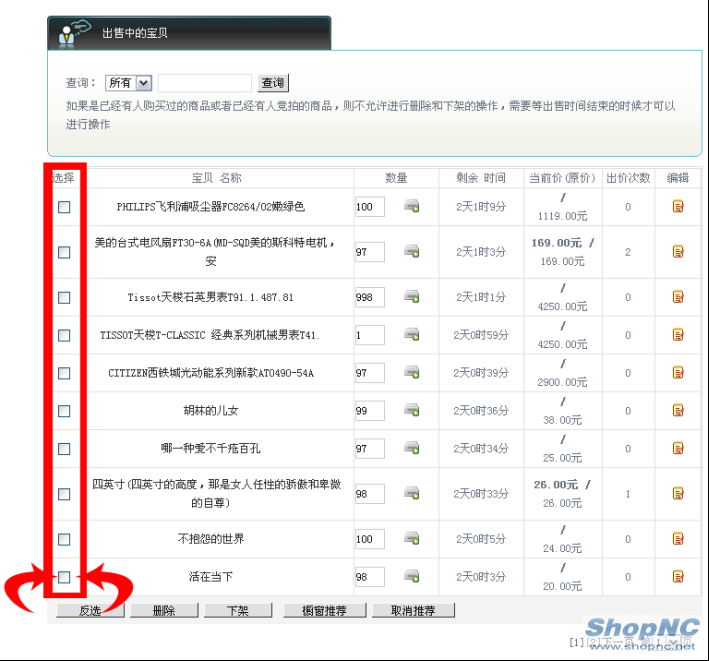This screenshot has width=709, height=661.
Task: Focus the query keyword text field
Action: (205, 83)
